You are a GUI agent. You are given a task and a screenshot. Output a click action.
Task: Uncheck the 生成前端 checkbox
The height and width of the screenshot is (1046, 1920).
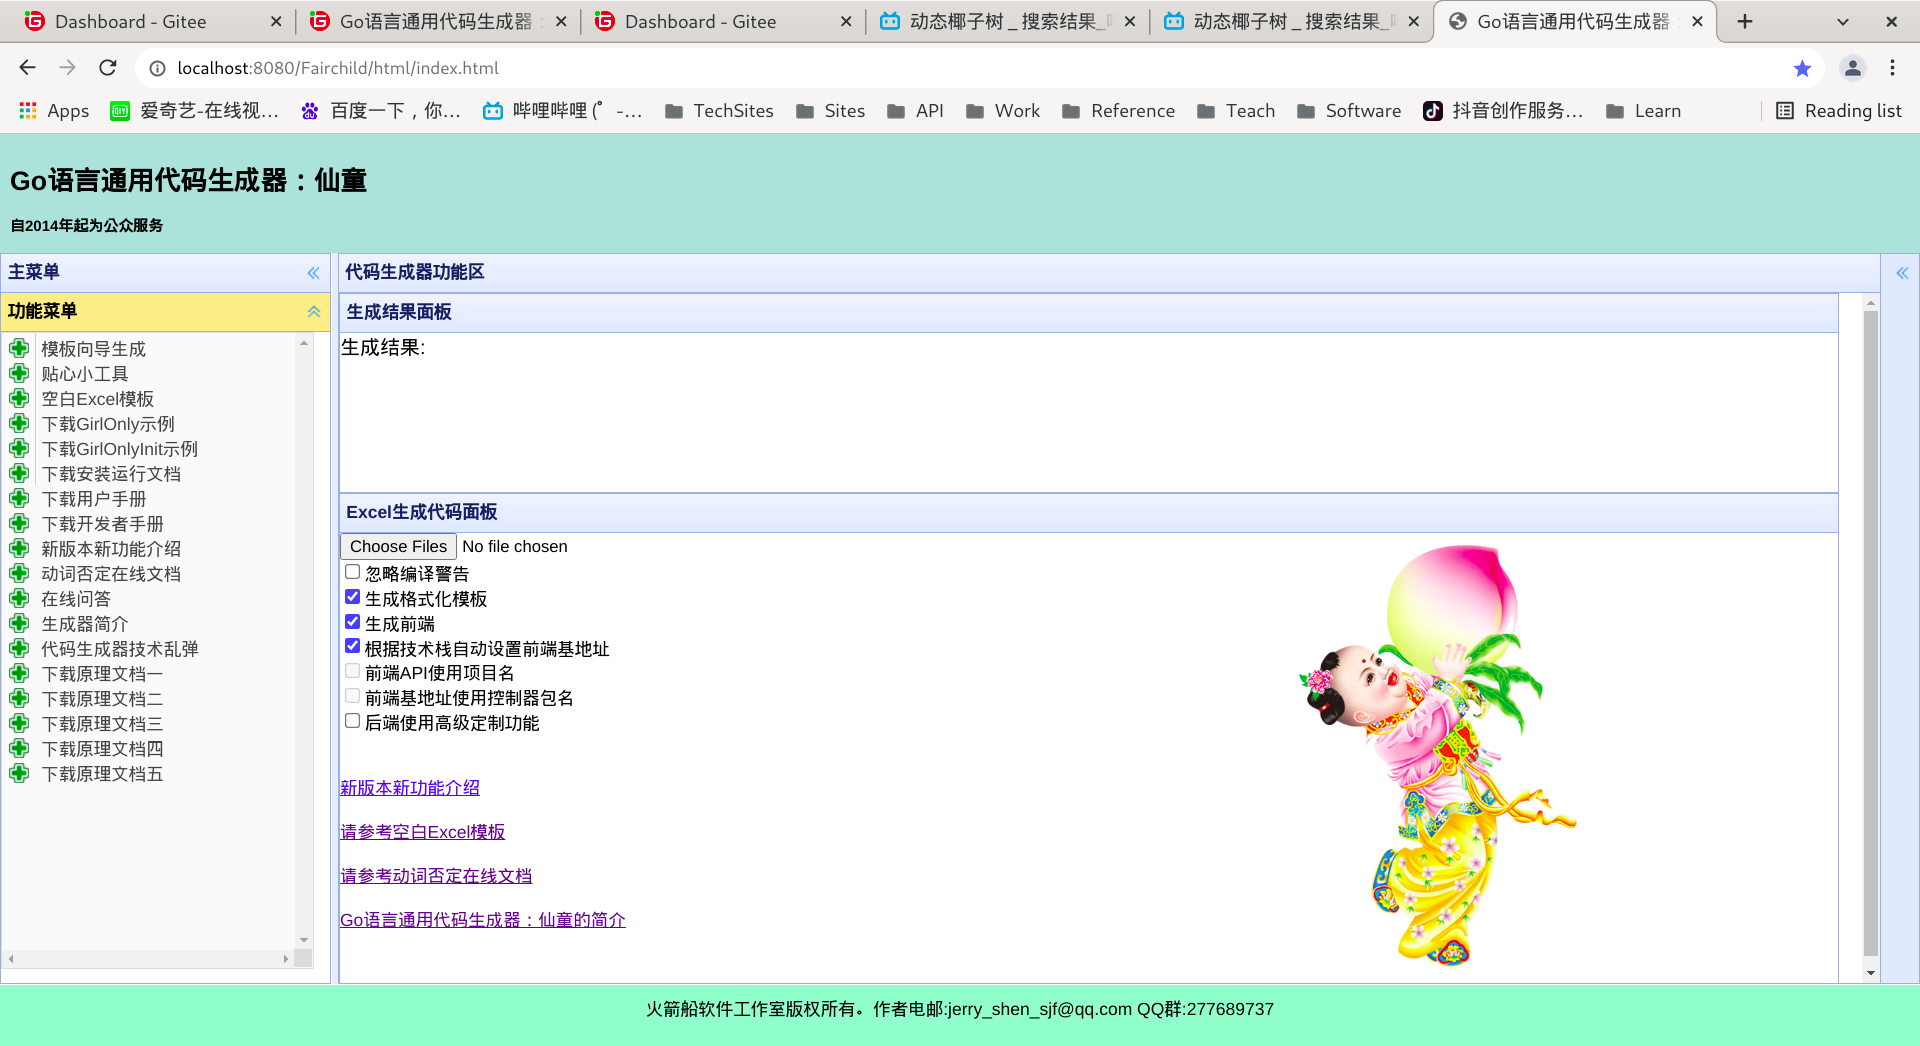pyautogui.click(x=352, y=622)
